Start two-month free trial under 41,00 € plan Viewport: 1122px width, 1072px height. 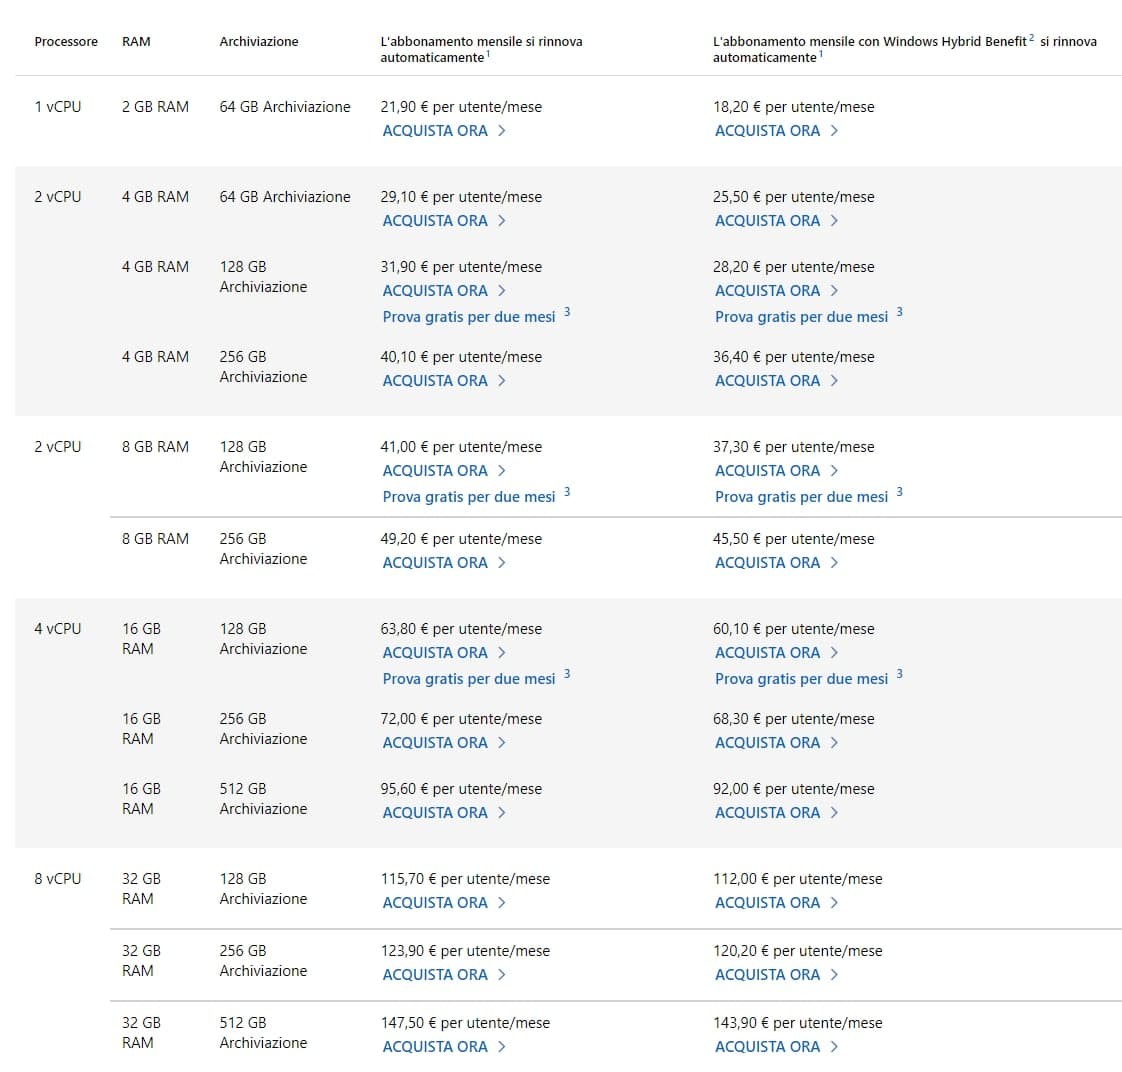point(468,497)
